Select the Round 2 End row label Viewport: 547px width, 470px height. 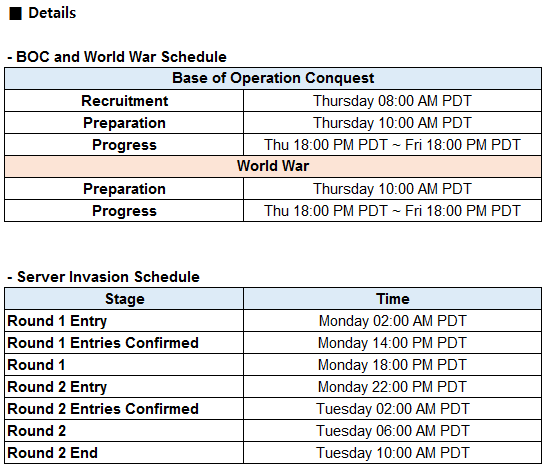53,453
